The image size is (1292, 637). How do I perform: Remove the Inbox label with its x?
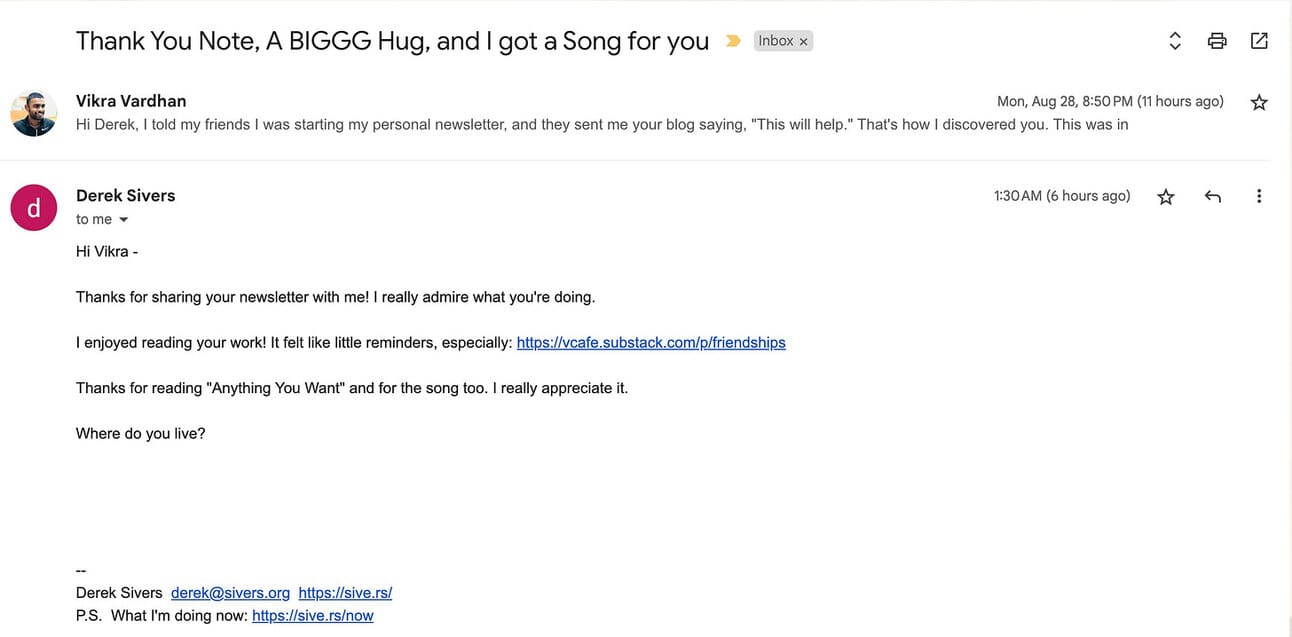click(803, 42)
